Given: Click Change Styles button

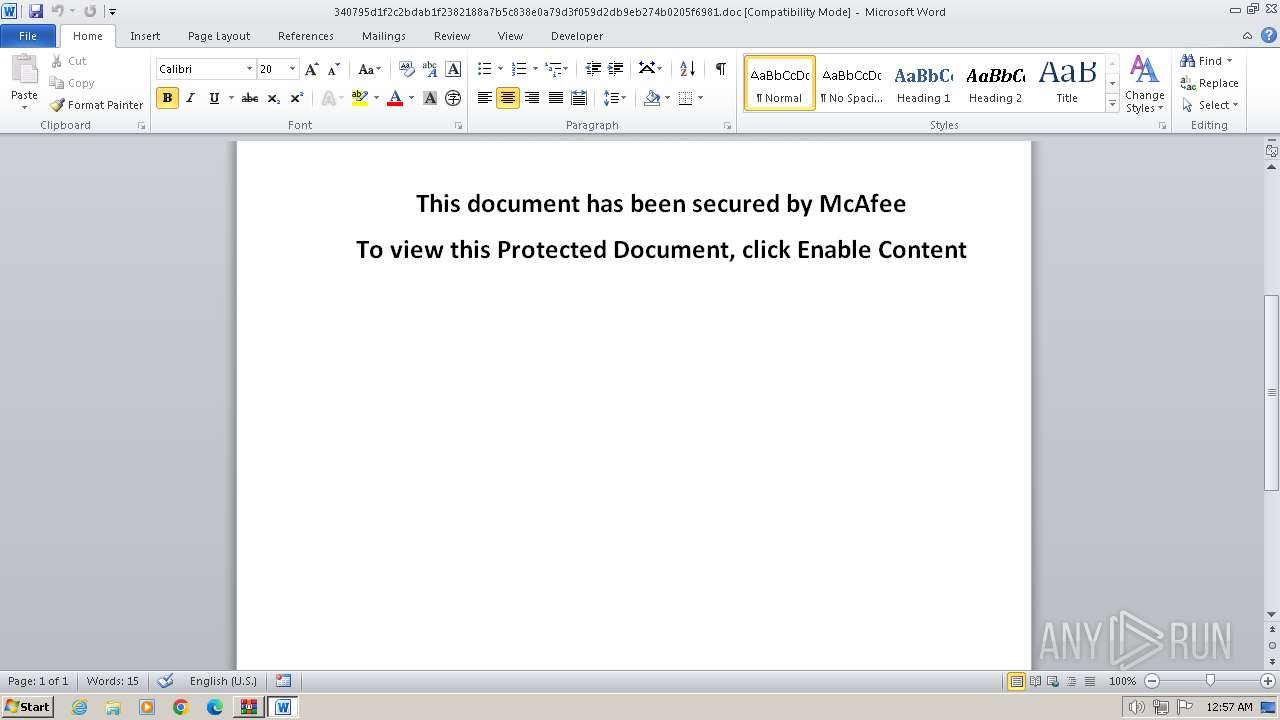Looking at the screenshot, I should 1145,84.
